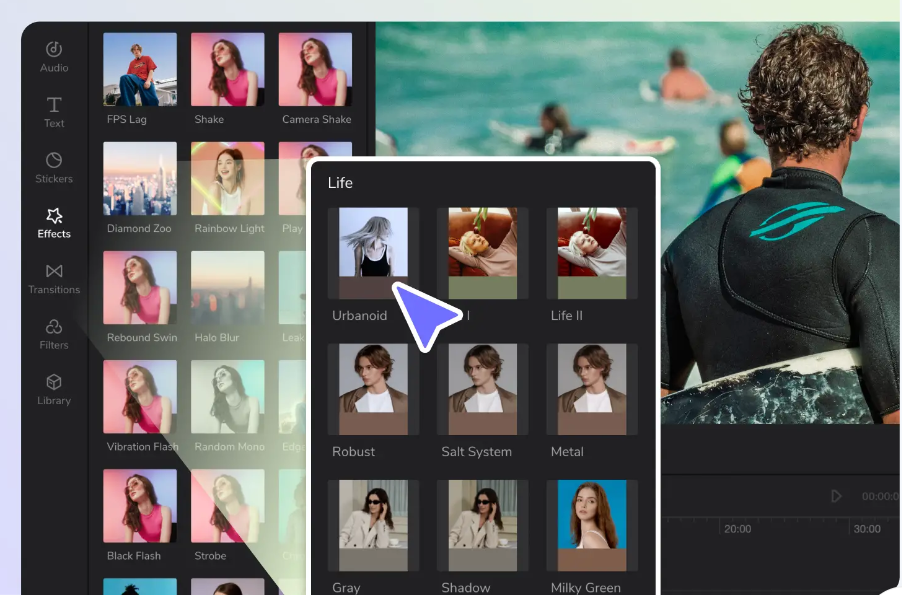This screenshot has width=902, height=595.
Task: Open the Audio panel icon
Action: 54,50
